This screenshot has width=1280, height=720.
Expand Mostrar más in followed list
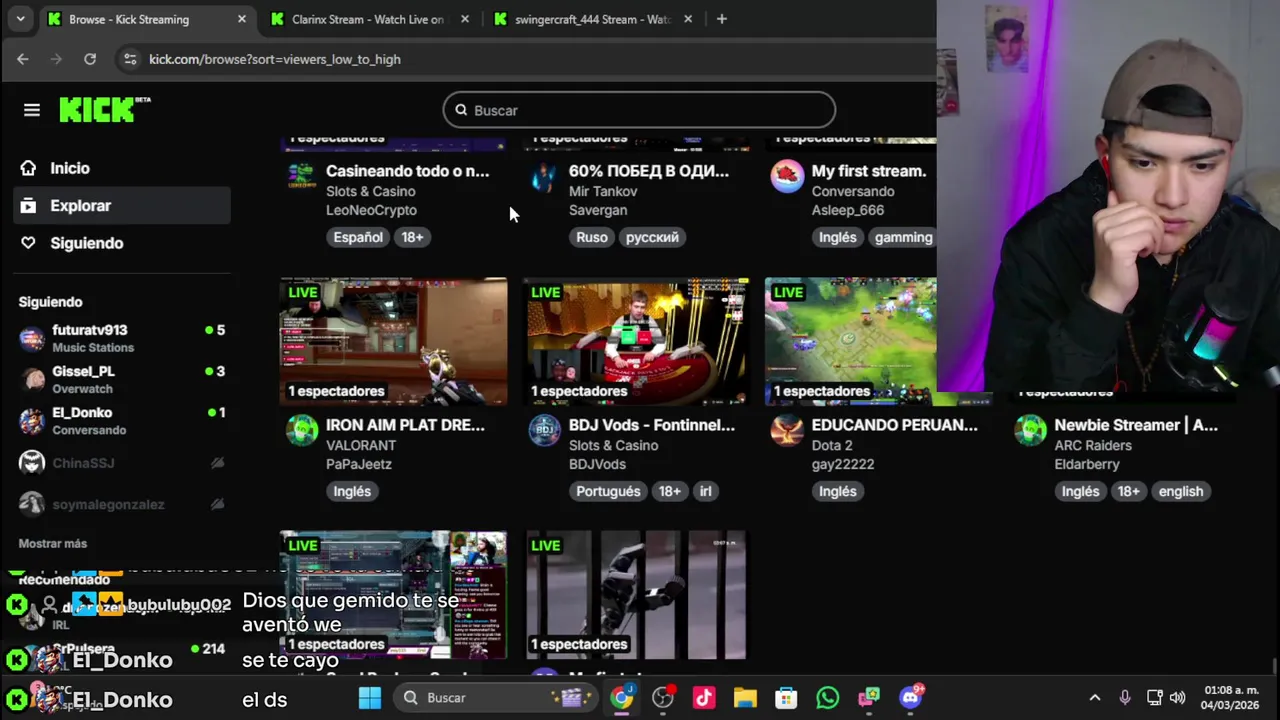53,543
